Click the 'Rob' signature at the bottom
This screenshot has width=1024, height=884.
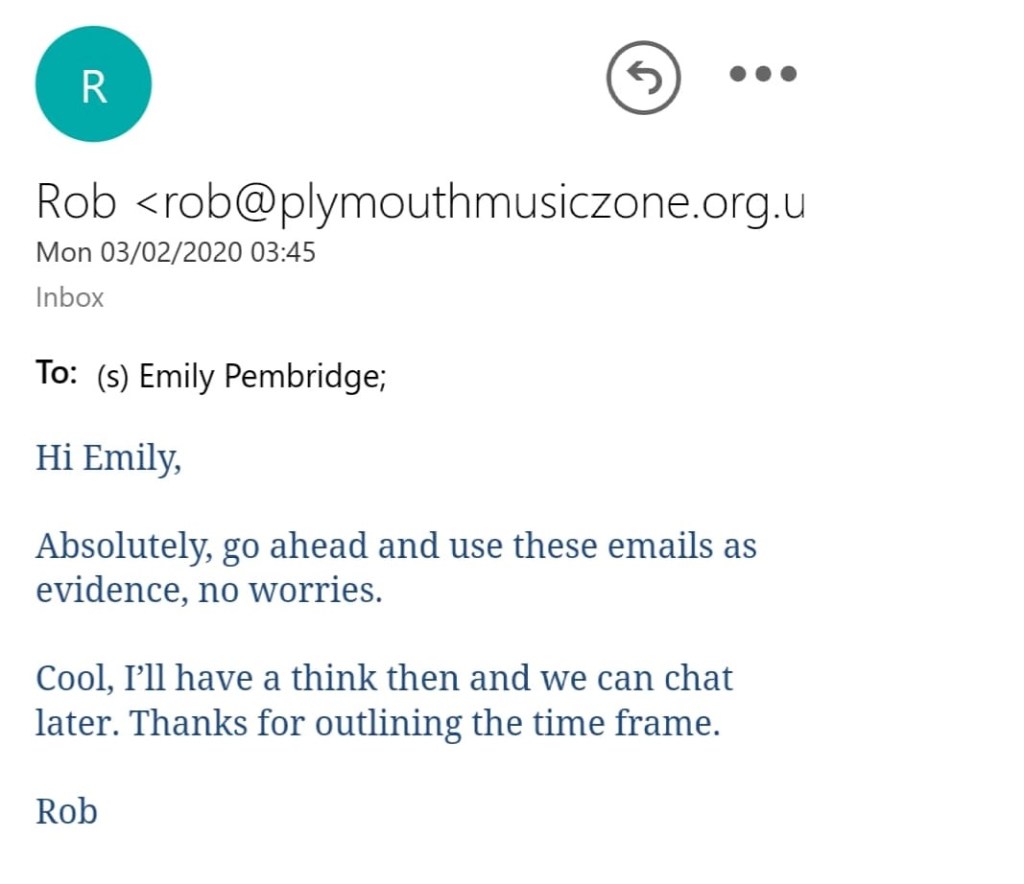tap(67, 810)
